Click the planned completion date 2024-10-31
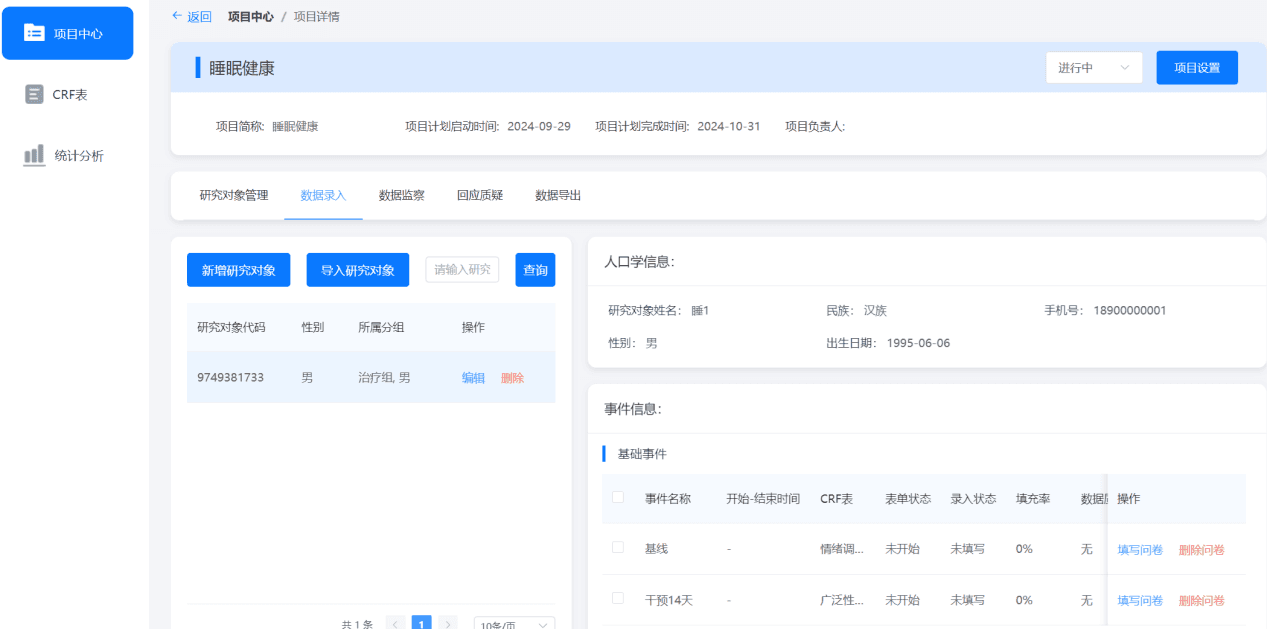This screenshot has height=629, width=1267. [x=729, y=126]
